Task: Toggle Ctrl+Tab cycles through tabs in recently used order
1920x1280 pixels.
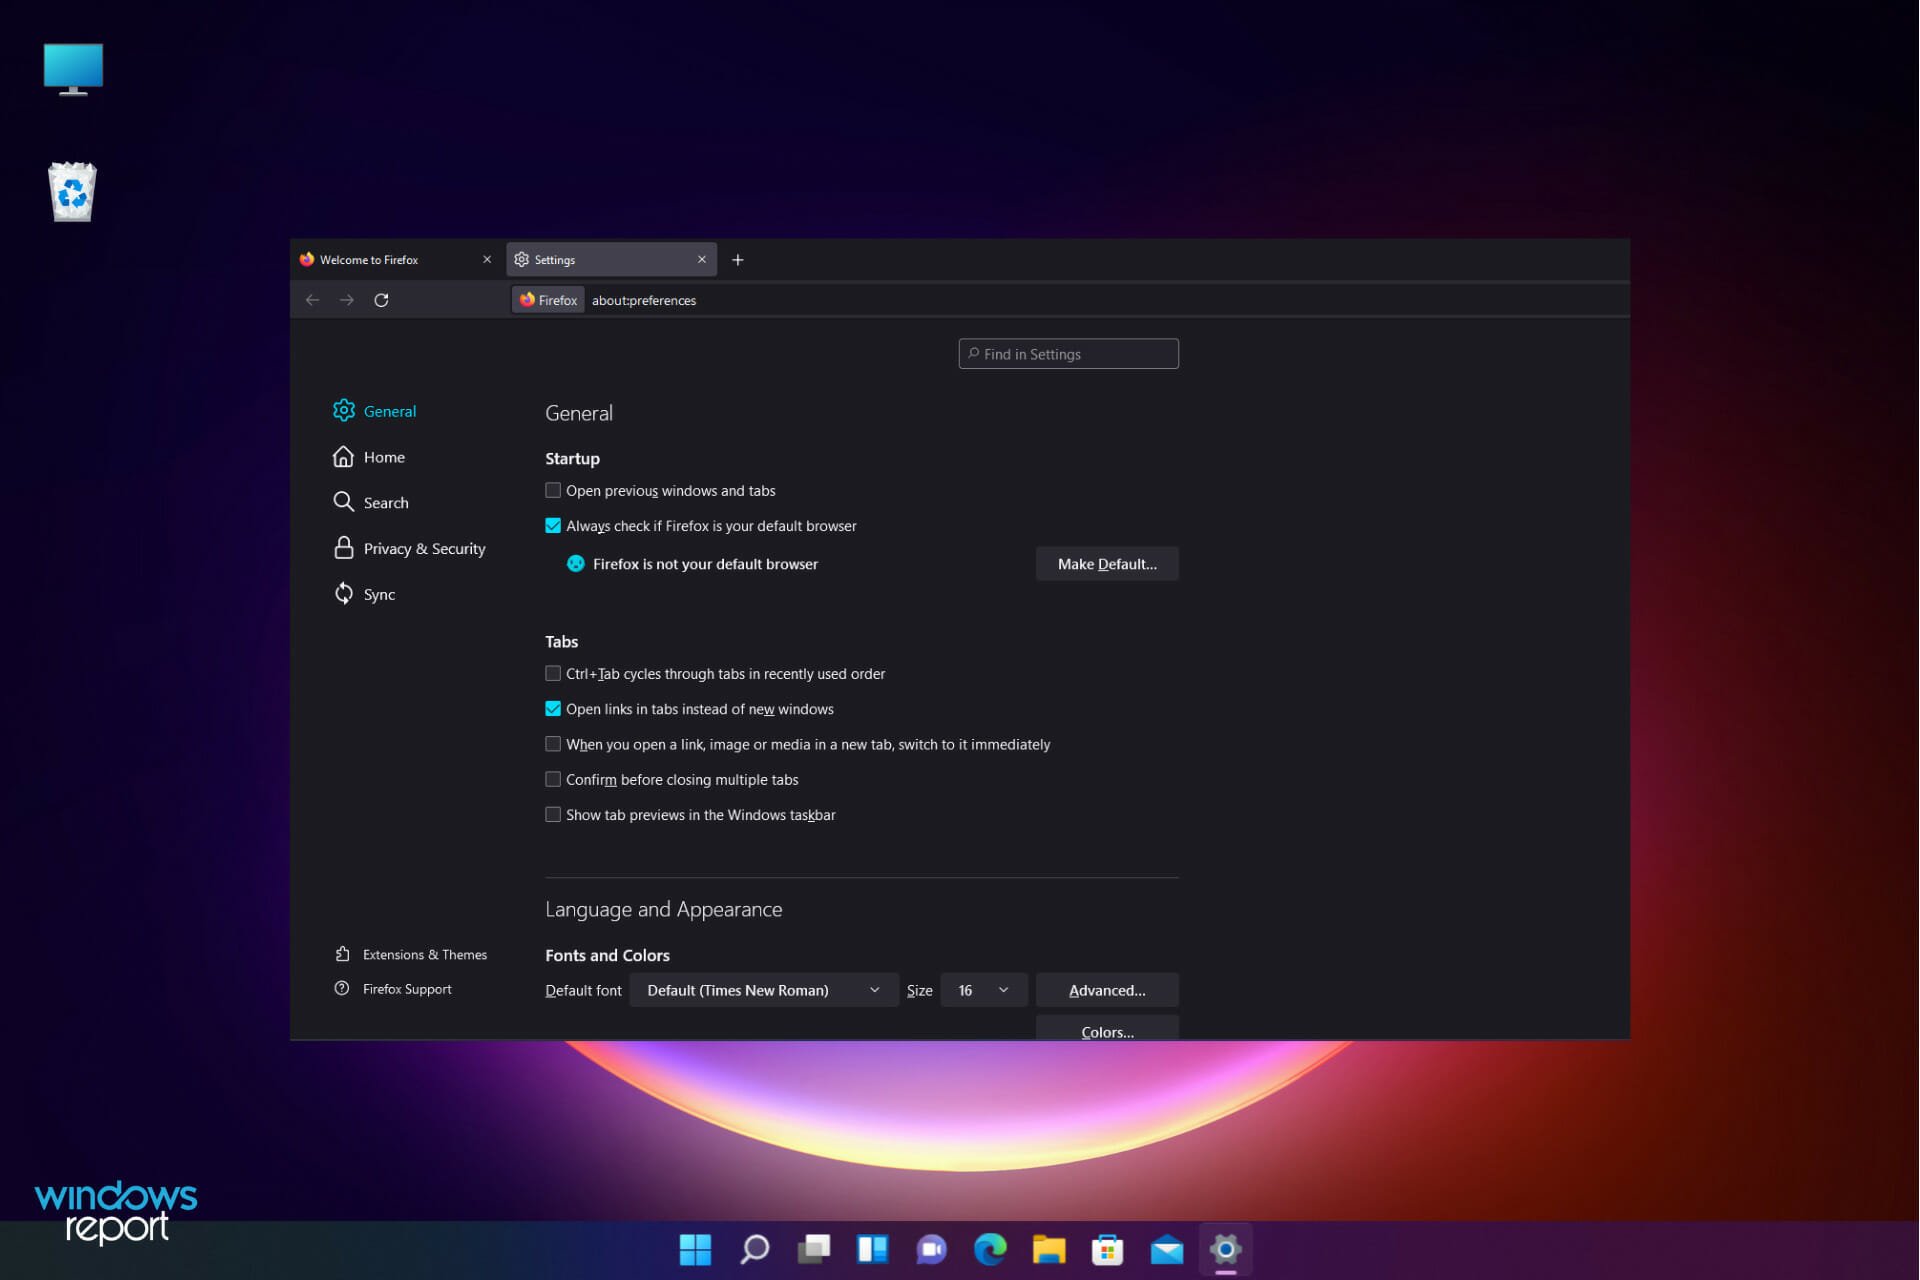Action: click(553, 673)
